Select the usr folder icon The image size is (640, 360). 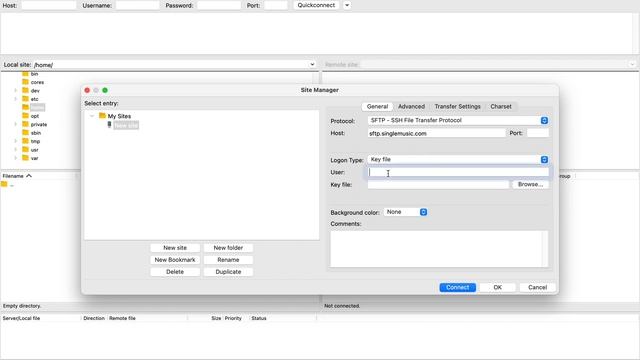[25, 149]
